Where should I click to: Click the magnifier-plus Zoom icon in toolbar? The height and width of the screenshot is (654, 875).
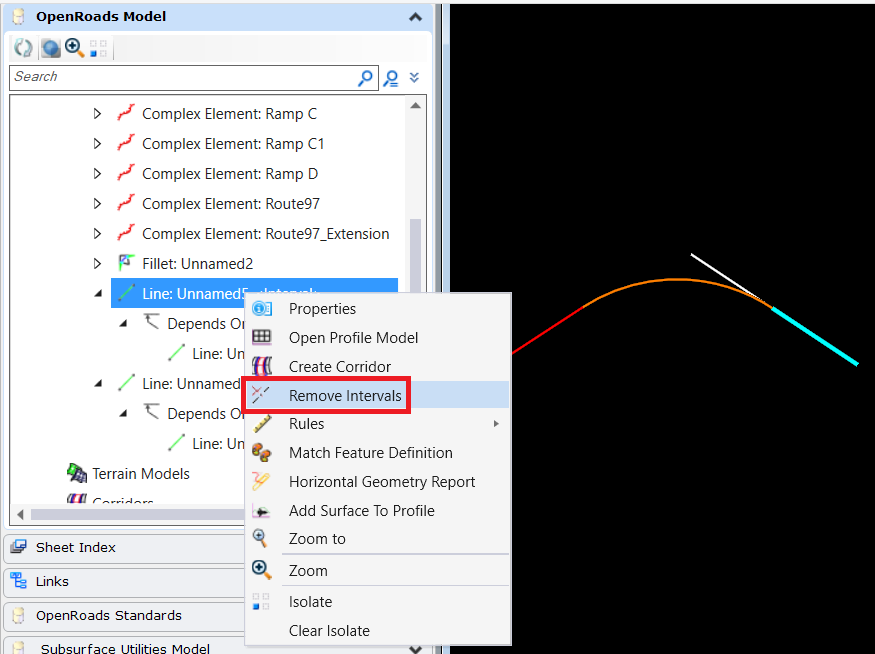(74, 48)
